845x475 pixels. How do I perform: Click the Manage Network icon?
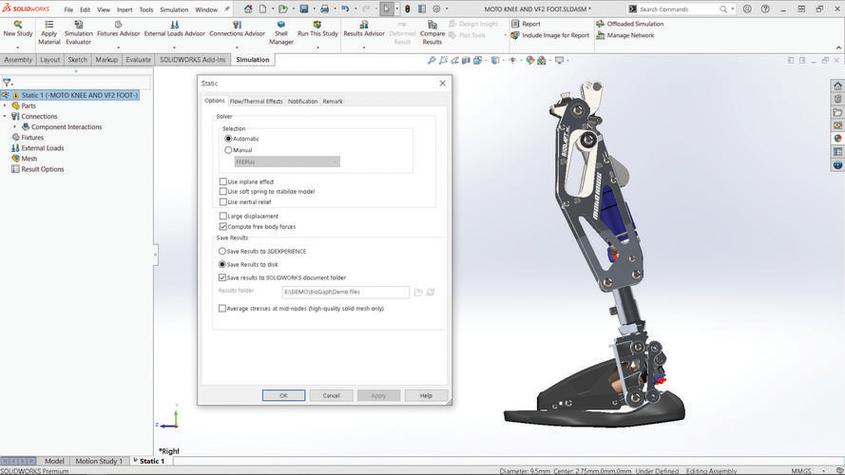click(x=600, y=35)
